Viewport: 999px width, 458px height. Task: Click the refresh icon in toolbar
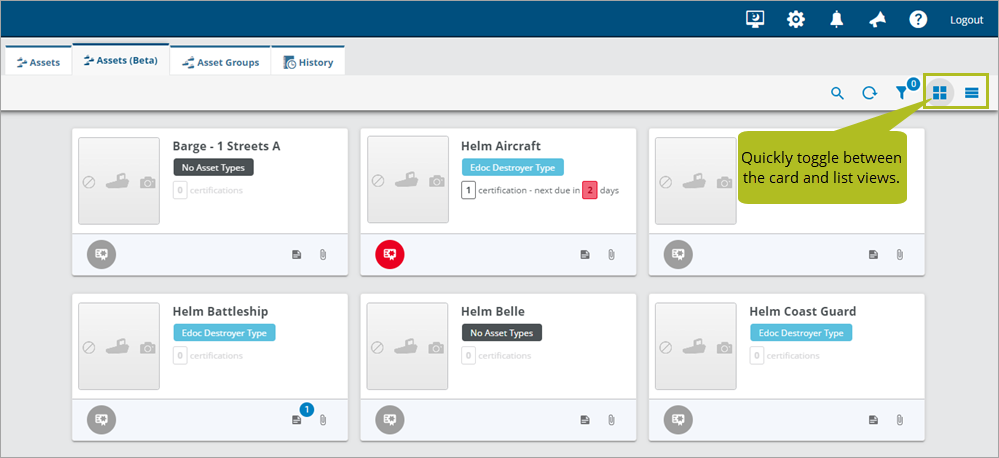tap(869, 93)
